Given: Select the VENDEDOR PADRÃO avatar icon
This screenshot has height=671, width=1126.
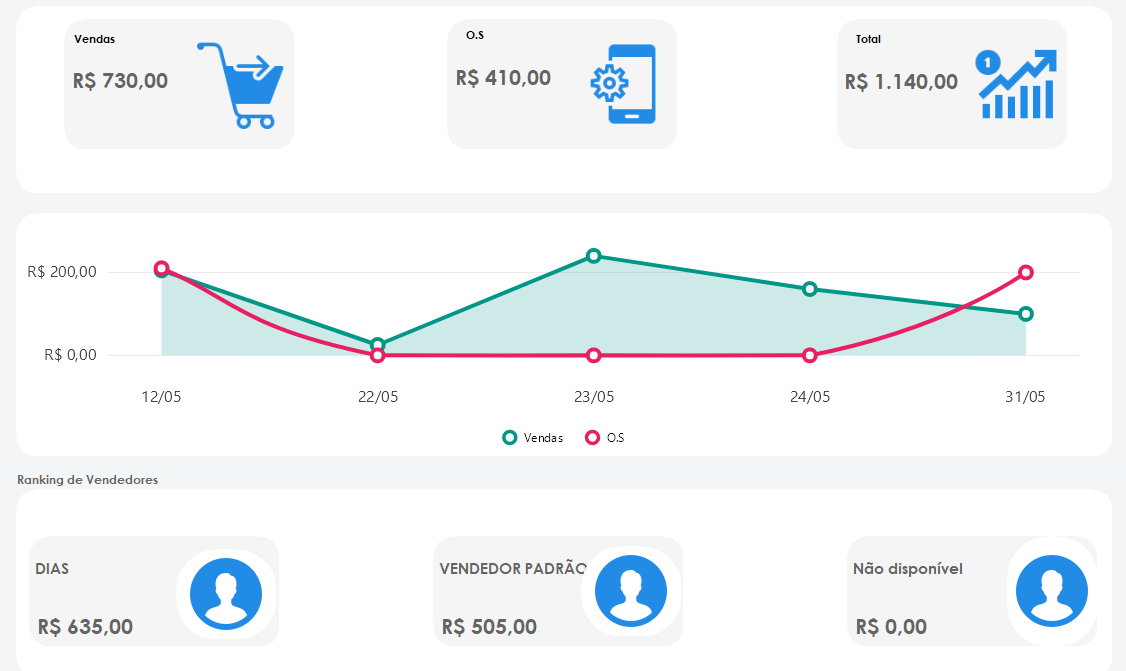Looking at the screenshot, I should [x=631, y=591].
